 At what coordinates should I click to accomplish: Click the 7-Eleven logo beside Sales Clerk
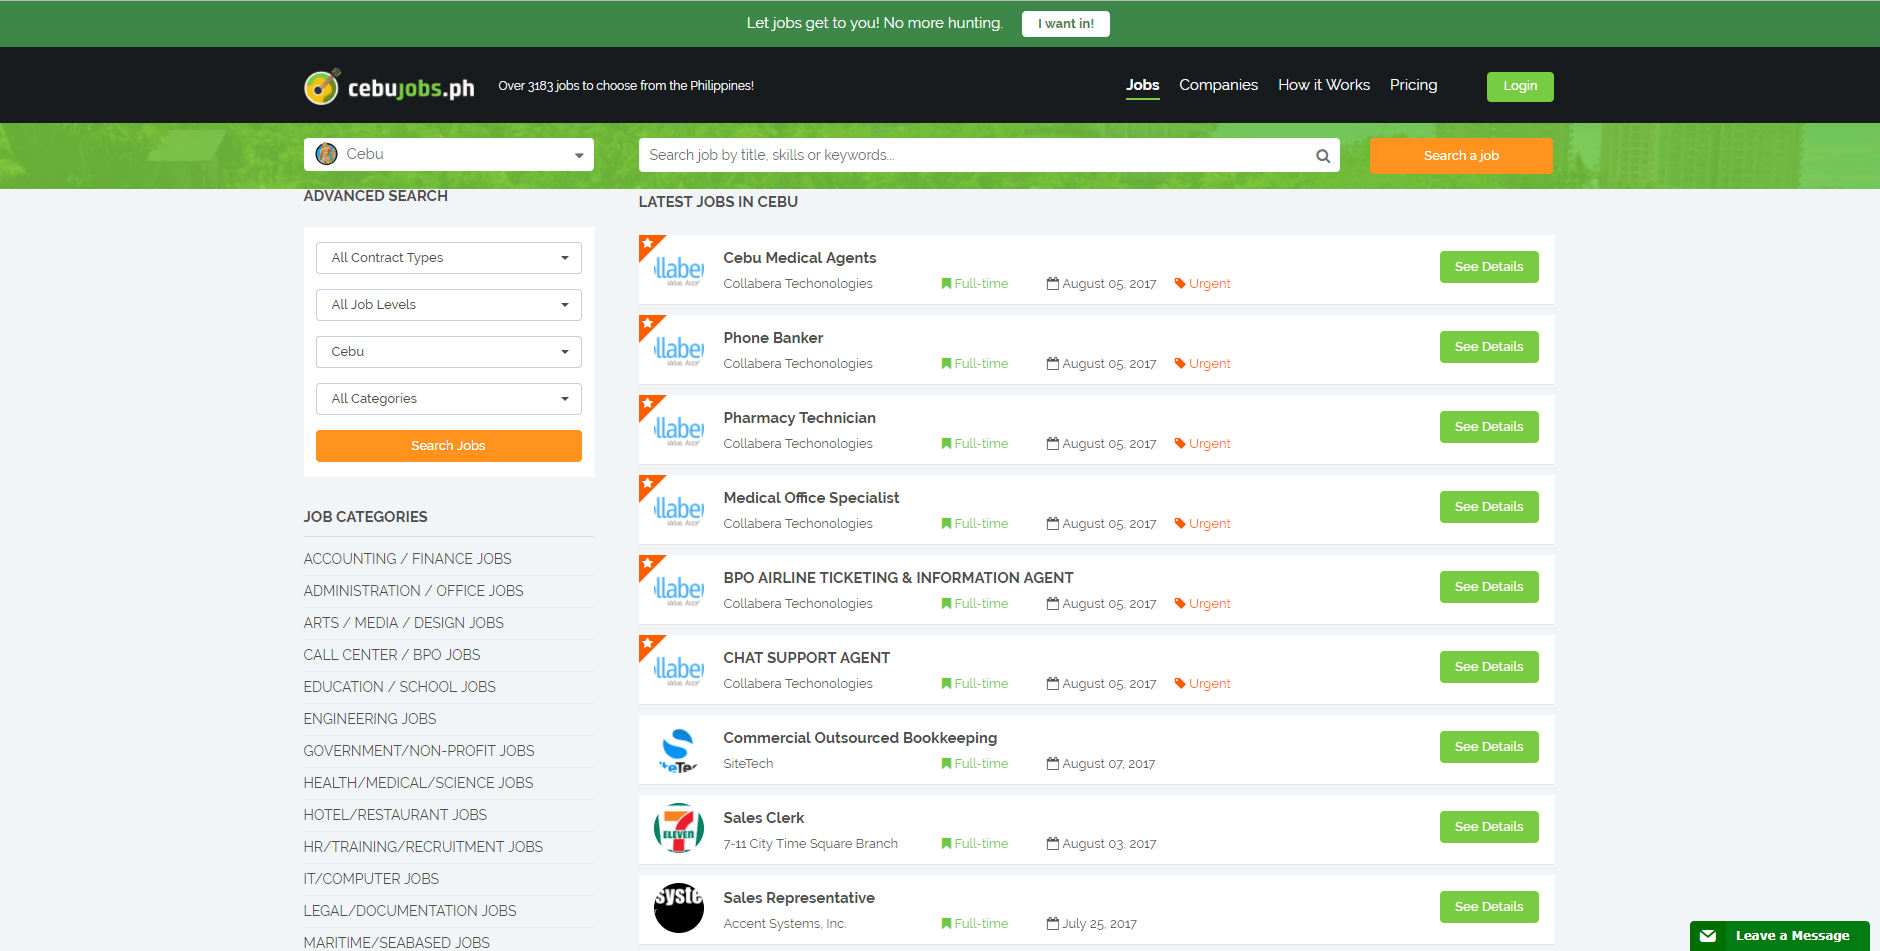pyautogui.click(x=679, y=828)
